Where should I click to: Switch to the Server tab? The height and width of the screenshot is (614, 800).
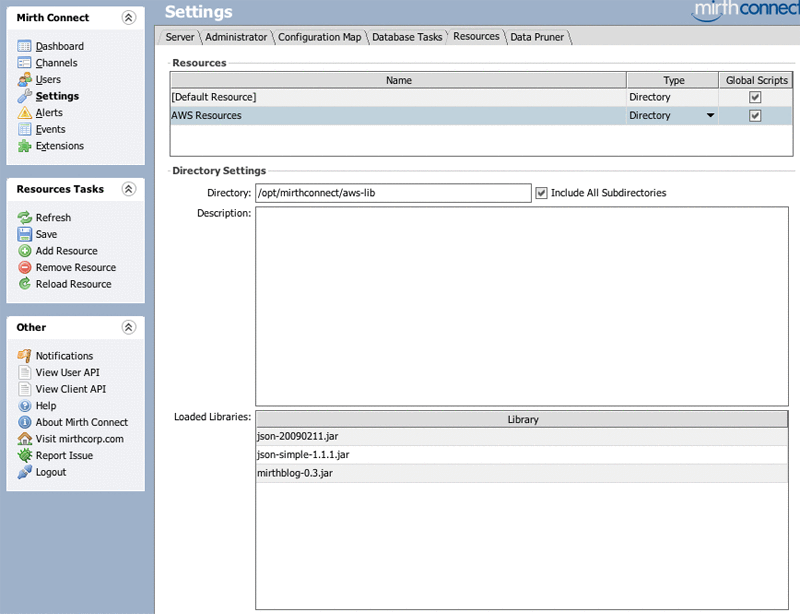(180, 37)
